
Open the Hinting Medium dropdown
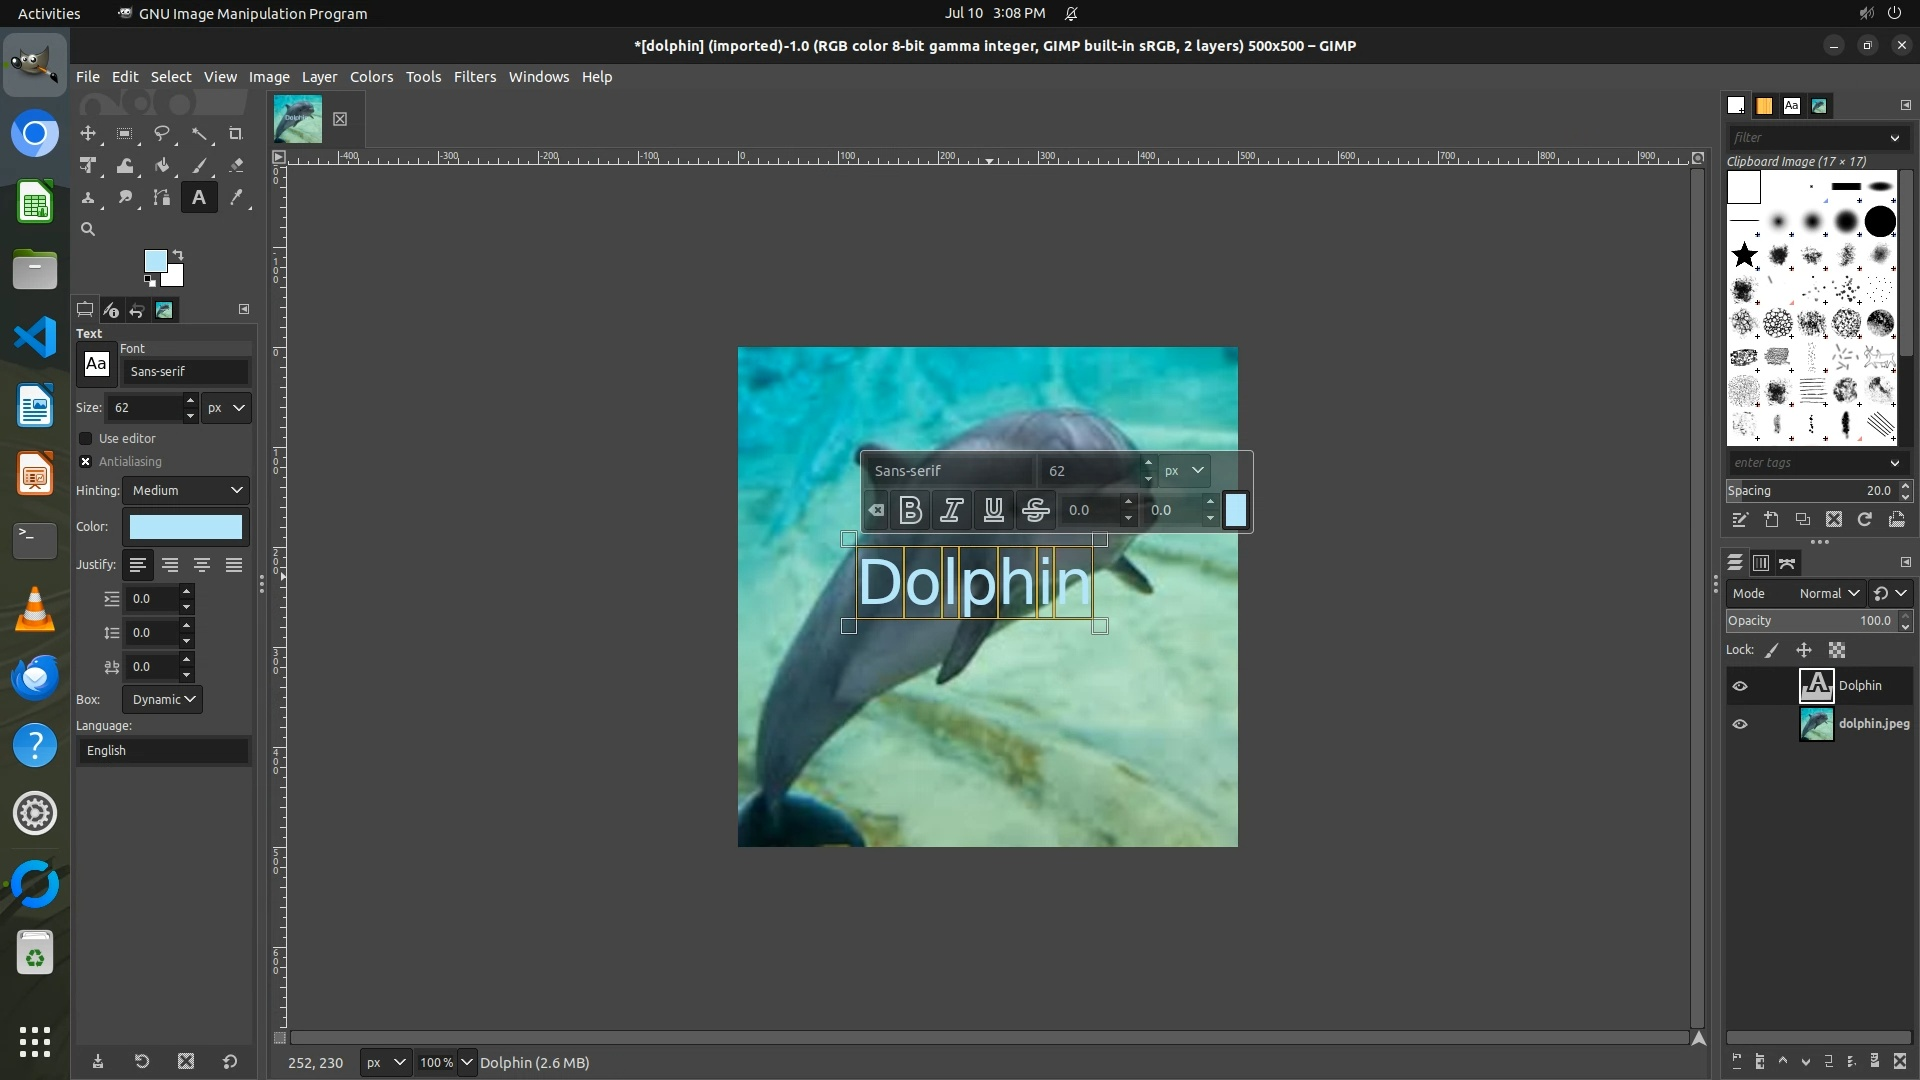coord(187,490)
